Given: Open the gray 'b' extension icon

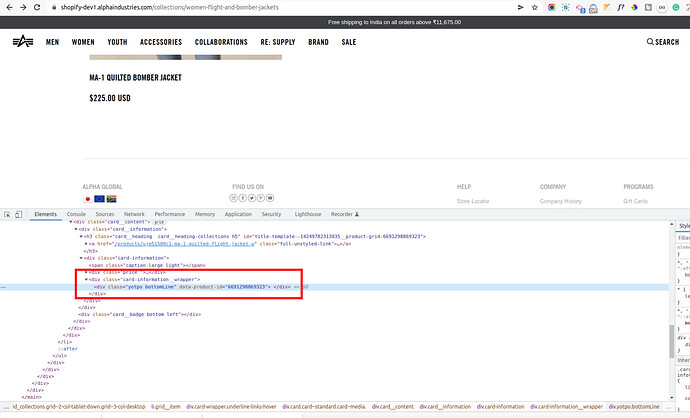Looking at the screenshot, I should click(x=648, y=7).
